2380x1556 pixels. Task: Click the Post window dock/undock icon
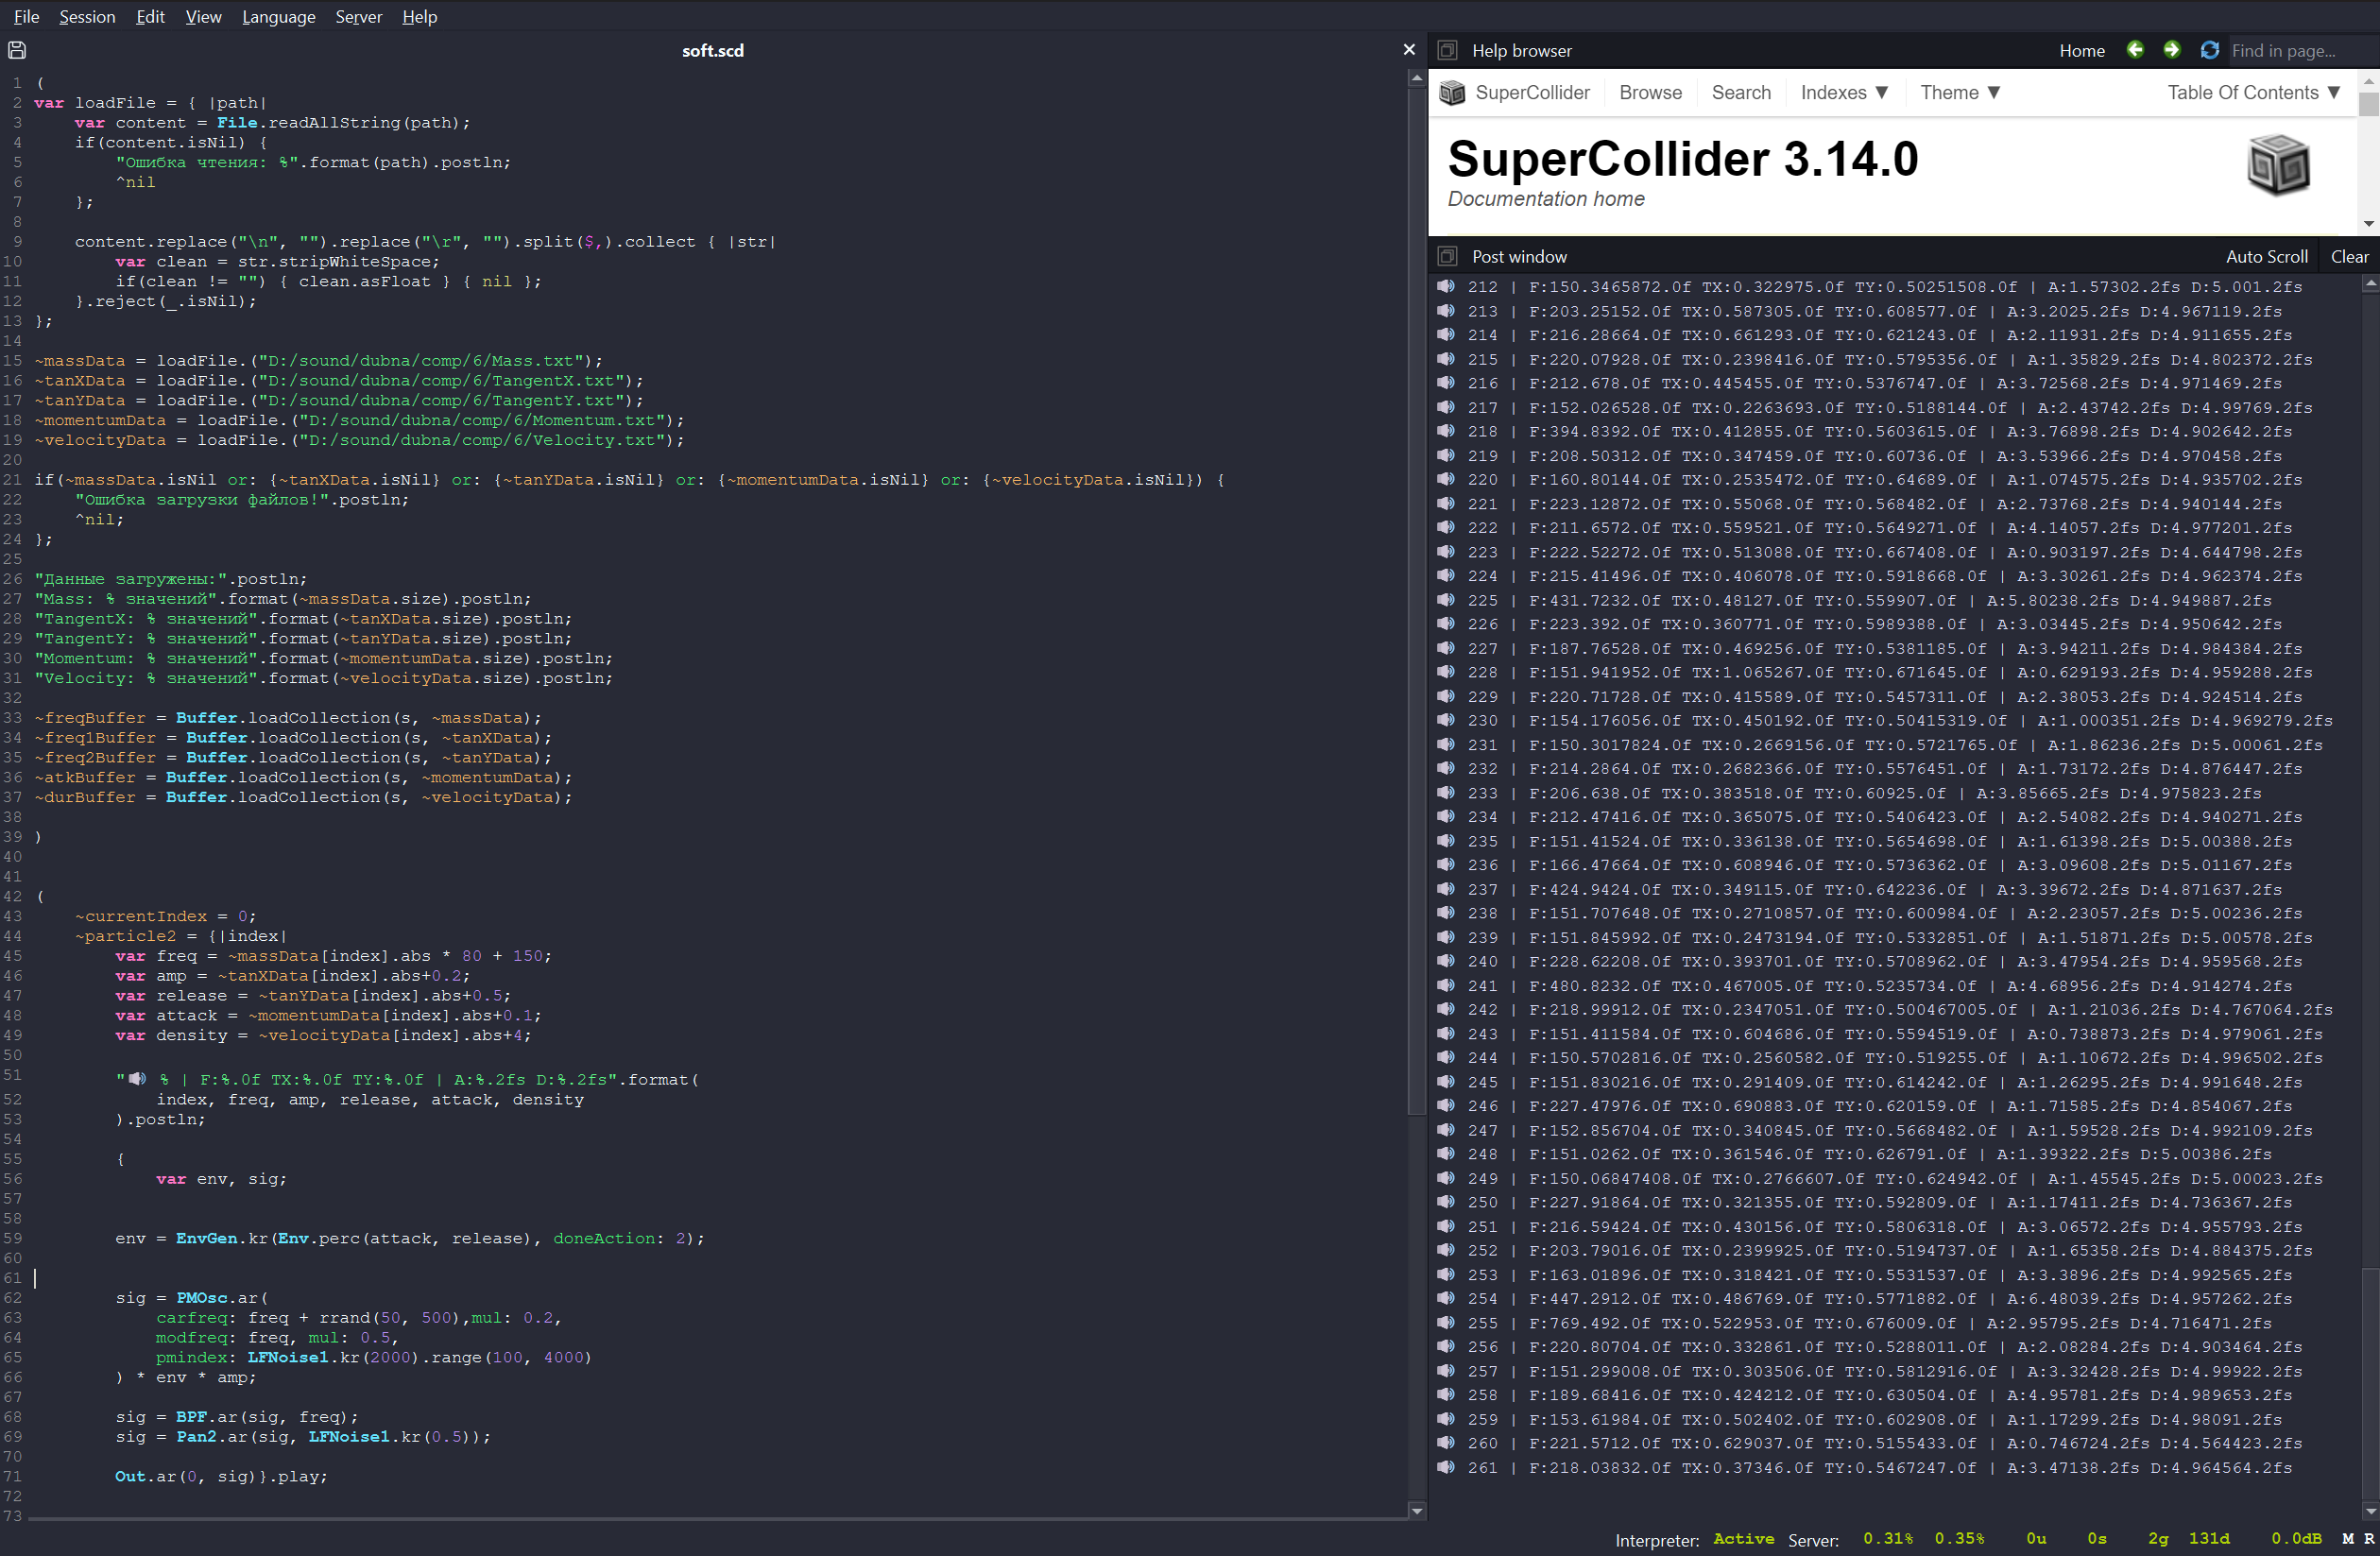click(1447, 256)
